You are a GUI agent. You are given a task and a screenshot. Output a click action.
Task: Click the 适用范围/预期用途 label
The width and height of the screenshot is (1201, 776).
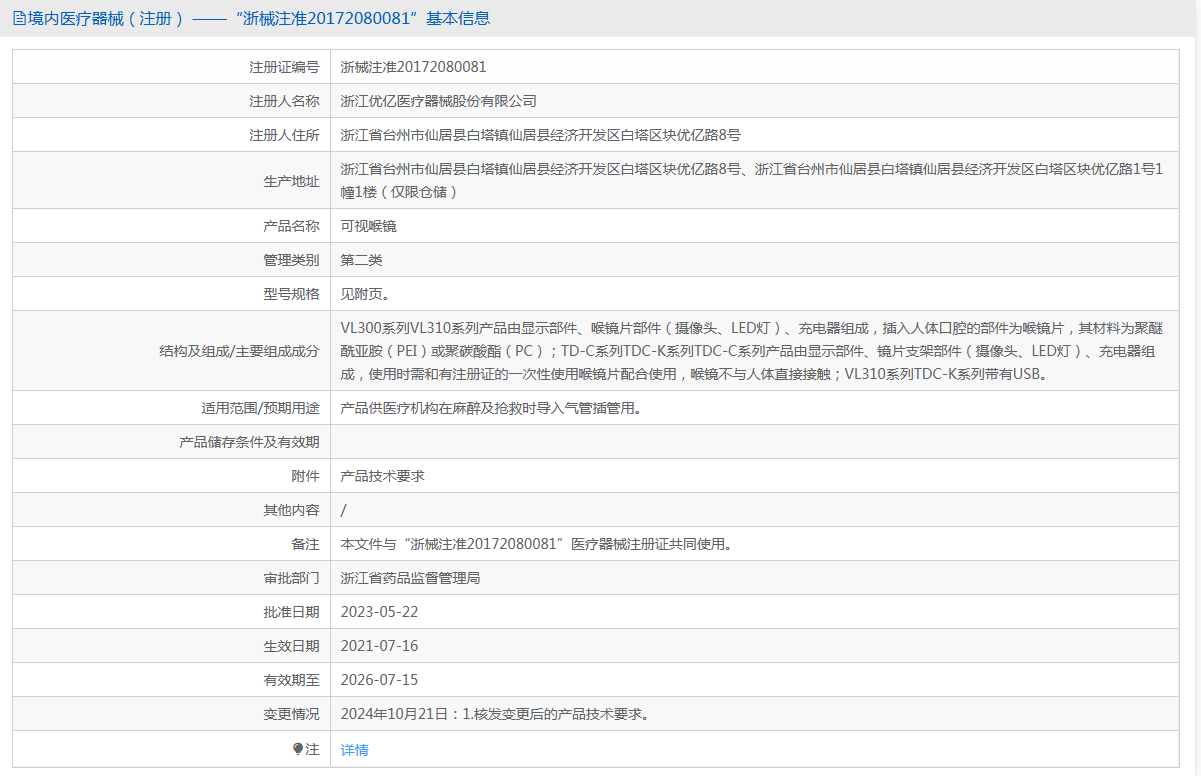(x=261, y=408)
